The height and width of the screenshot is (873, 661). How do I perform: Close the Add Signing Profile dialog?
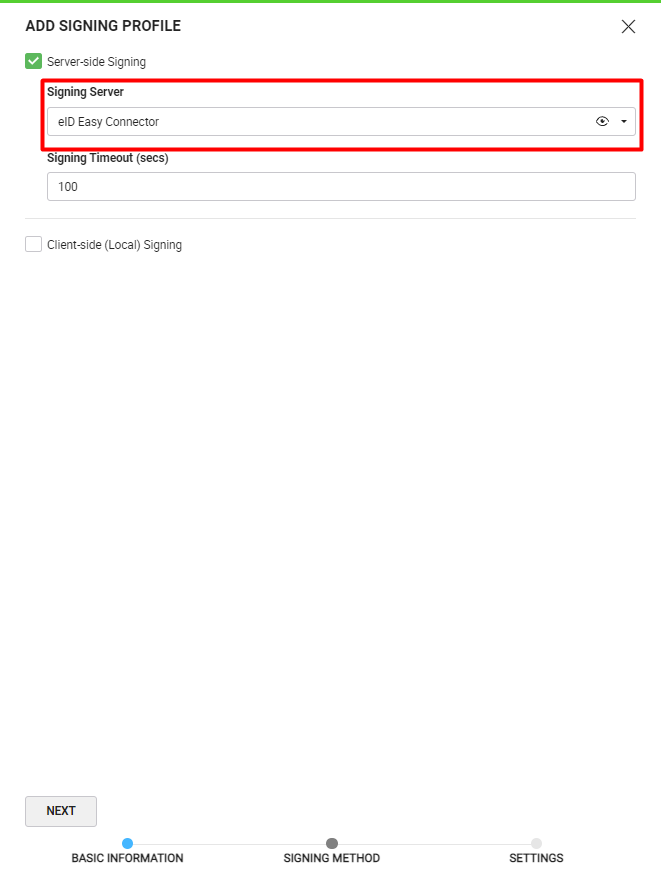628,27
